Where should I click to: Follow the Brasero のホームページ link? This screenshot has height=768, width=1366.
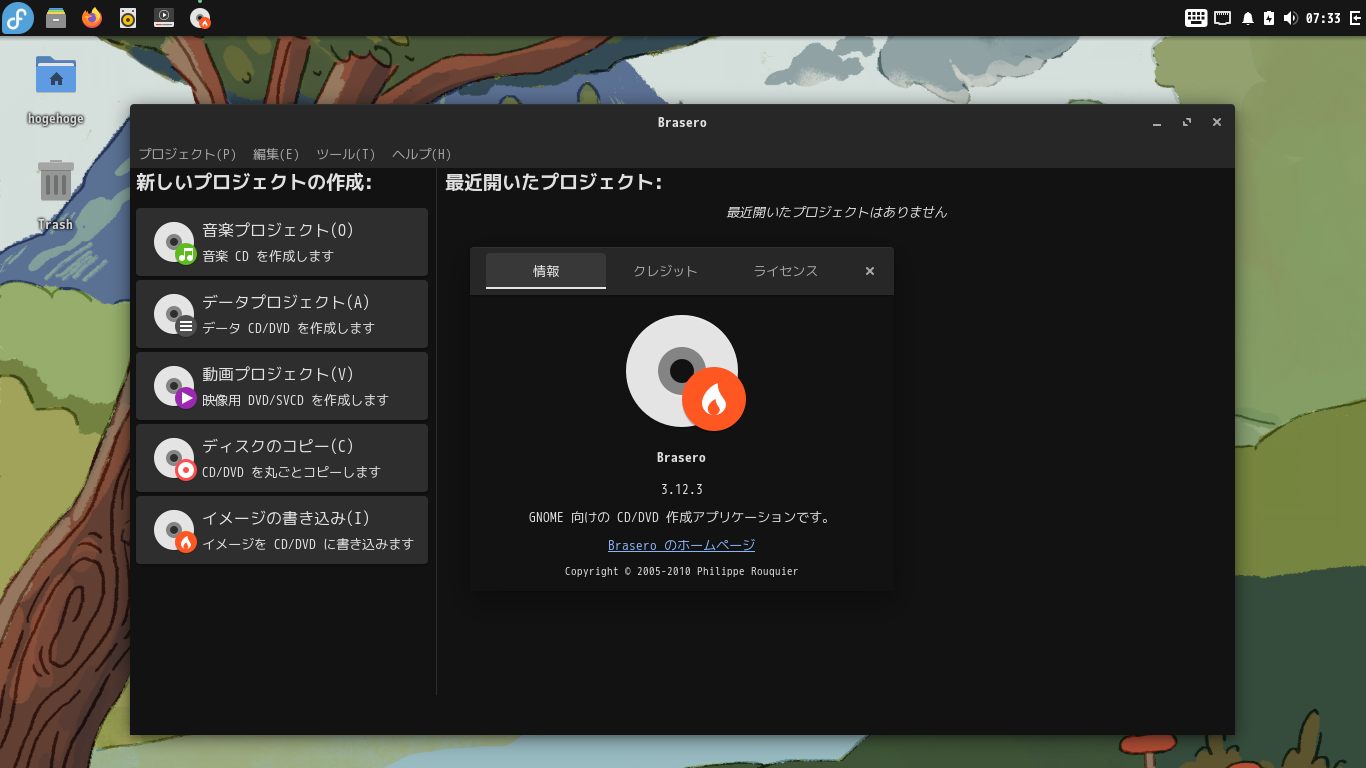tap(681, 545)
